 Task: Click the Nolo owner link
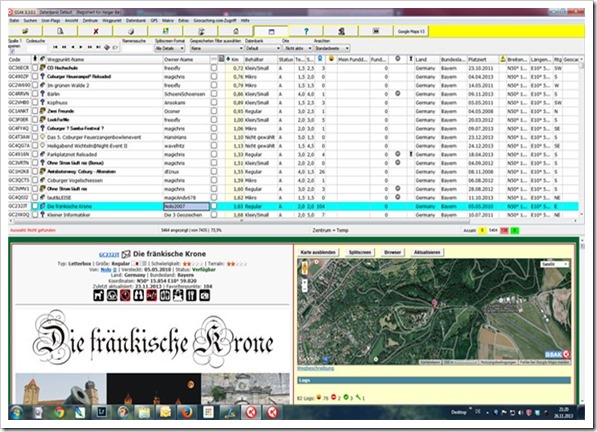pyautogui.click(x=106, y=269)
